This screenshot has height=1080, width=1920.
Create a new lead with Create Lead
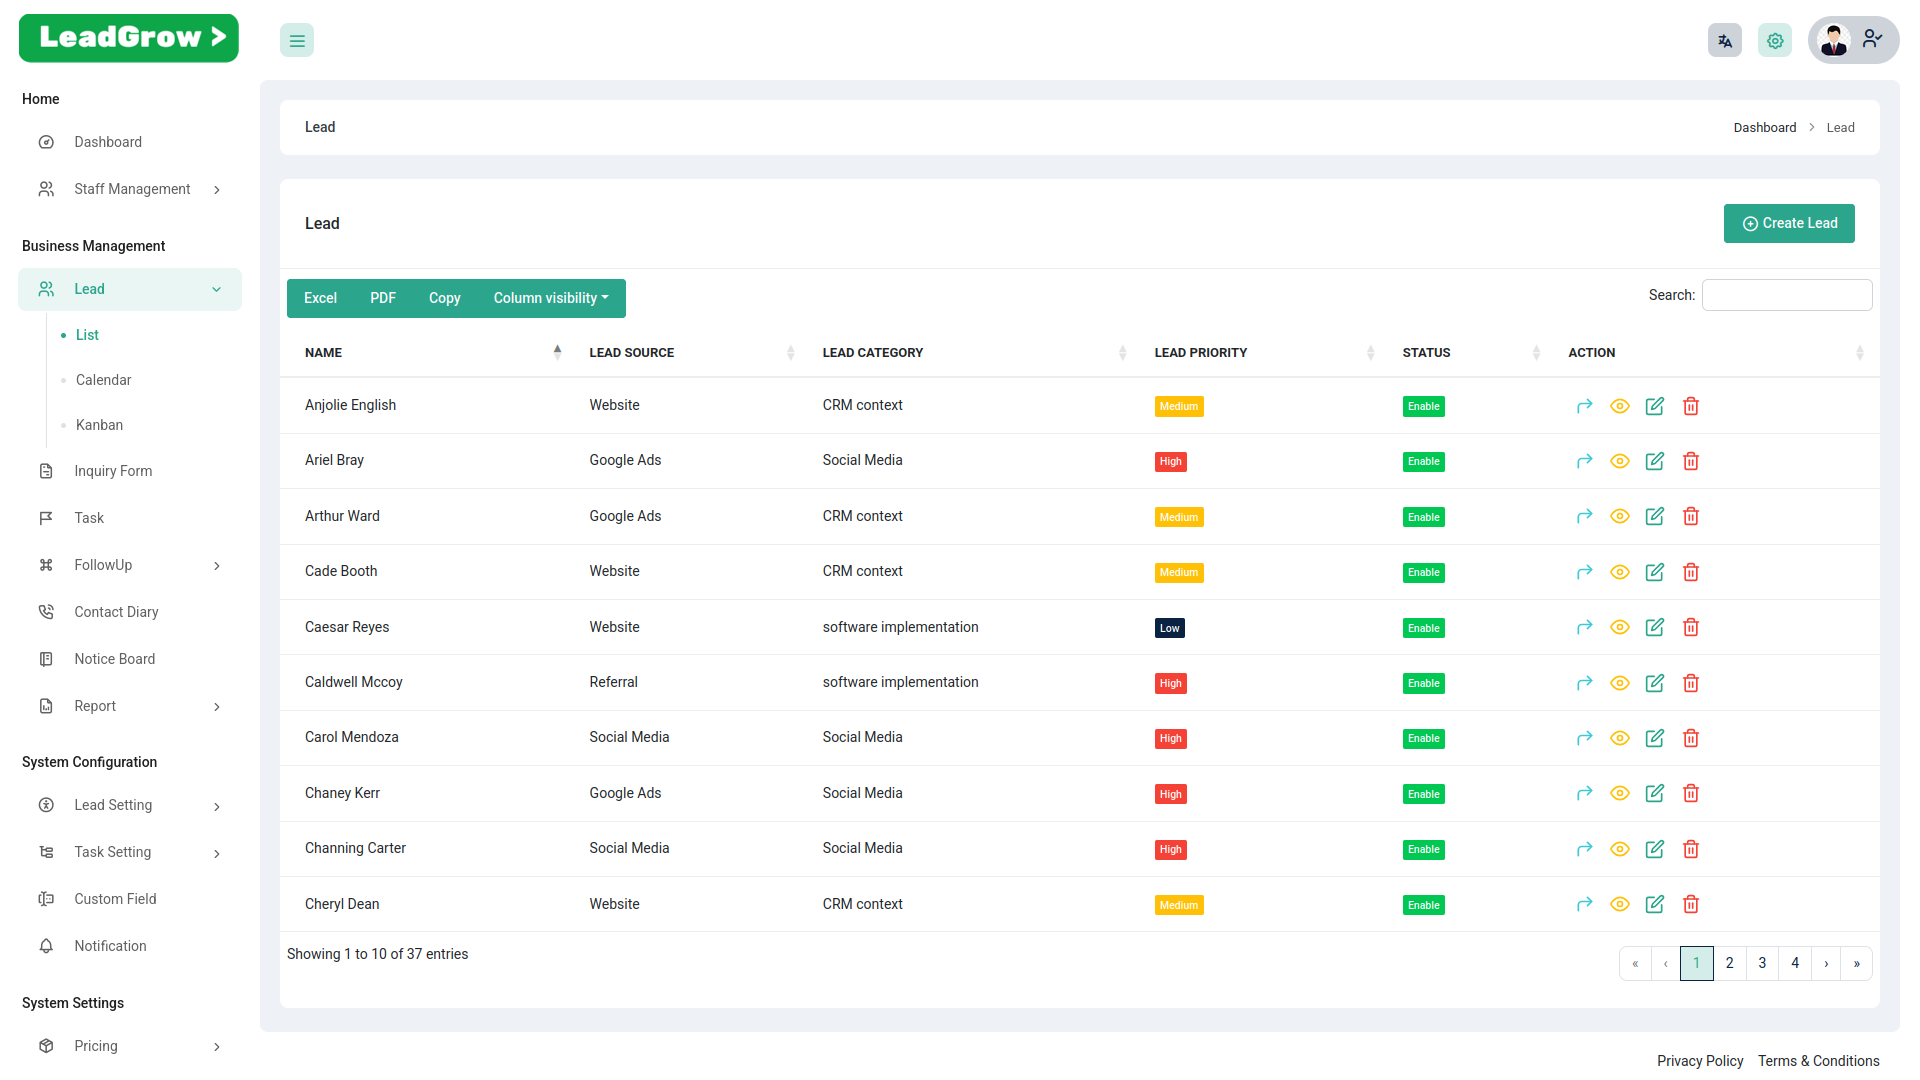[x=1789, y=224]
